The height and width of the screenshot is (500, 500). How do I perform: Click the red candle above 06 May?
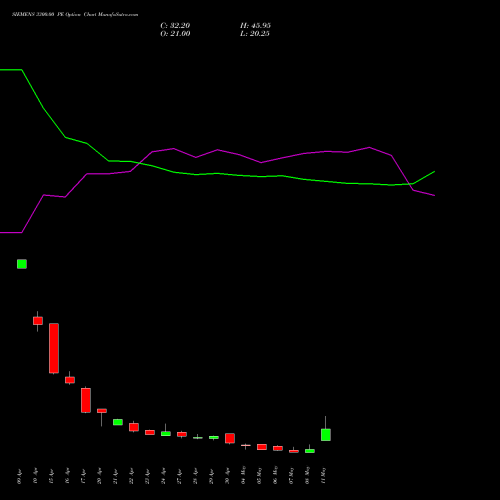click(278, 448)
